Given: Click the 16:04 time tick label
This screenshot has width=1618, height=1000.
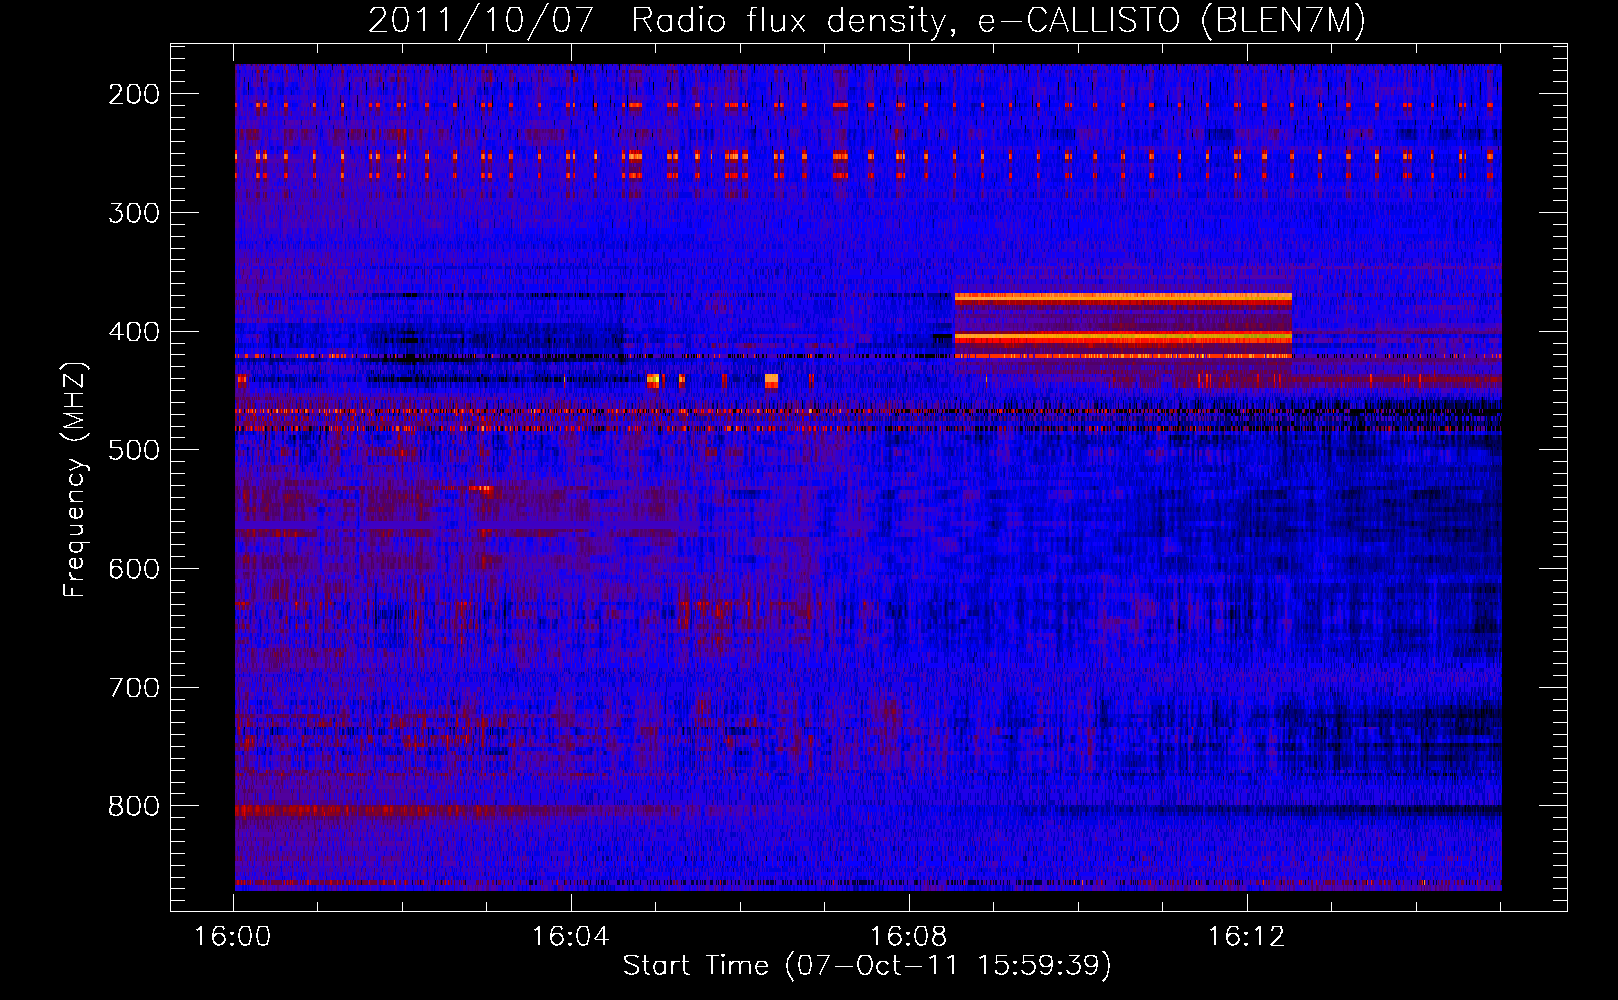Looking at the screenshot, I should click(571, 937).
